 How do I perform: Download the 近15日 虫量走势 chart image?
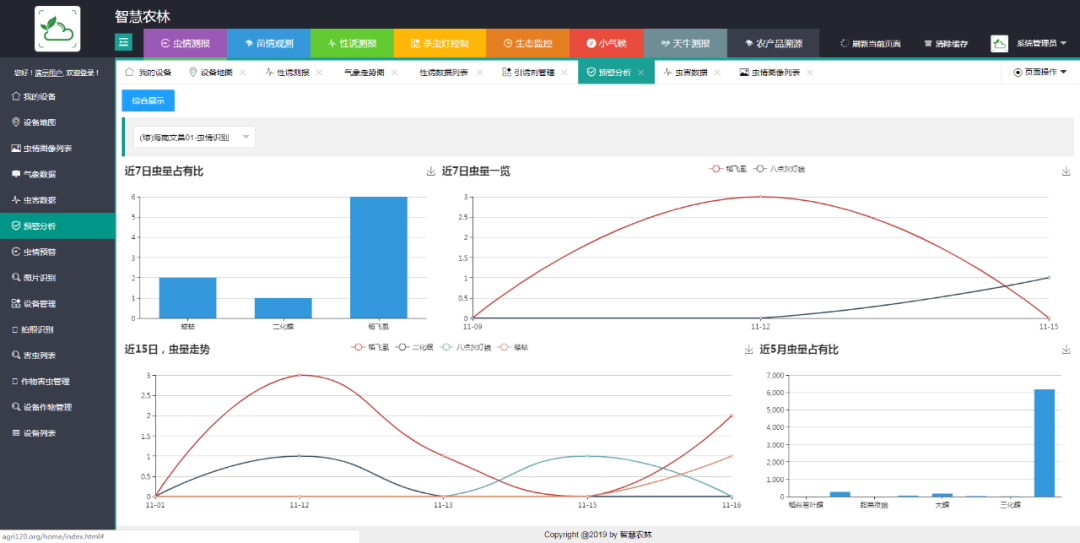[x=749, y=350]
